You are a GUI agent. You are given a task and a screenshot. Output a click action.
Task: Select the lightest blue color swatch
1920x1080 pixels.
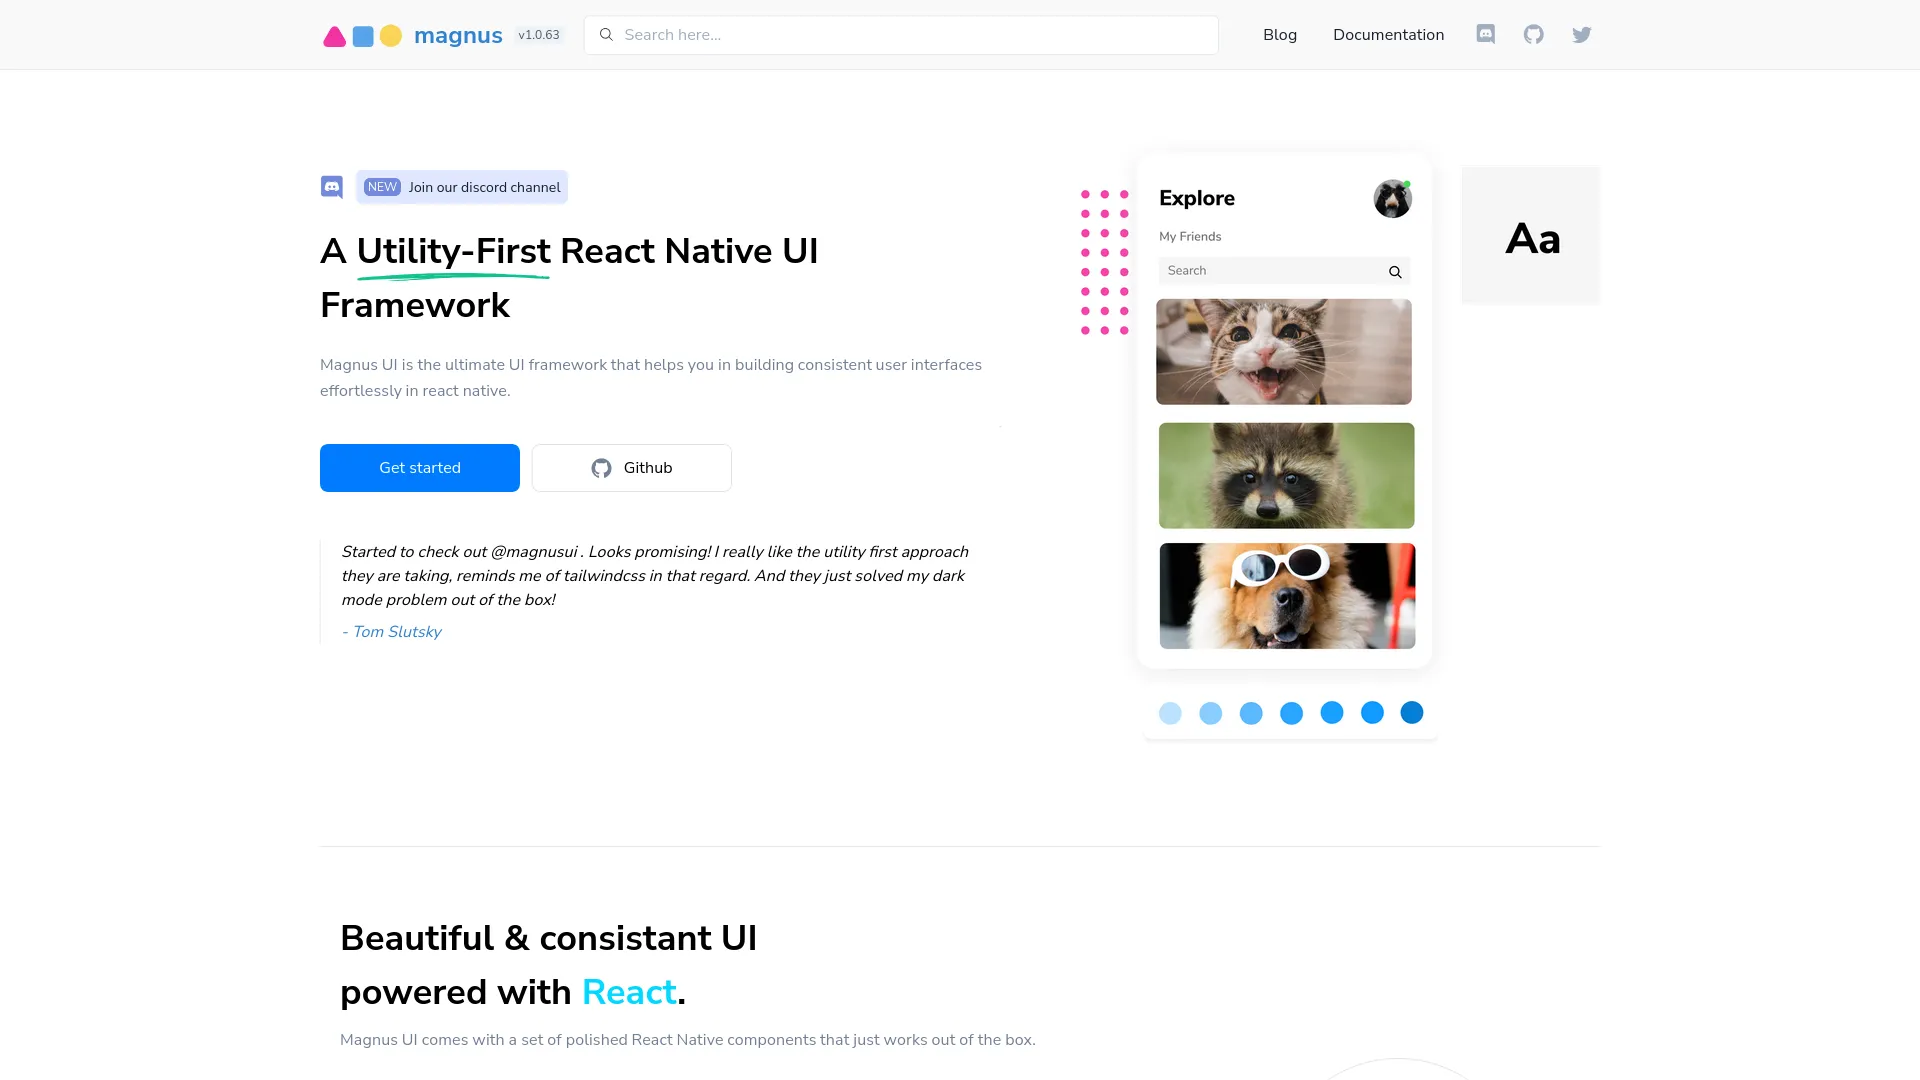(1170, 713)
